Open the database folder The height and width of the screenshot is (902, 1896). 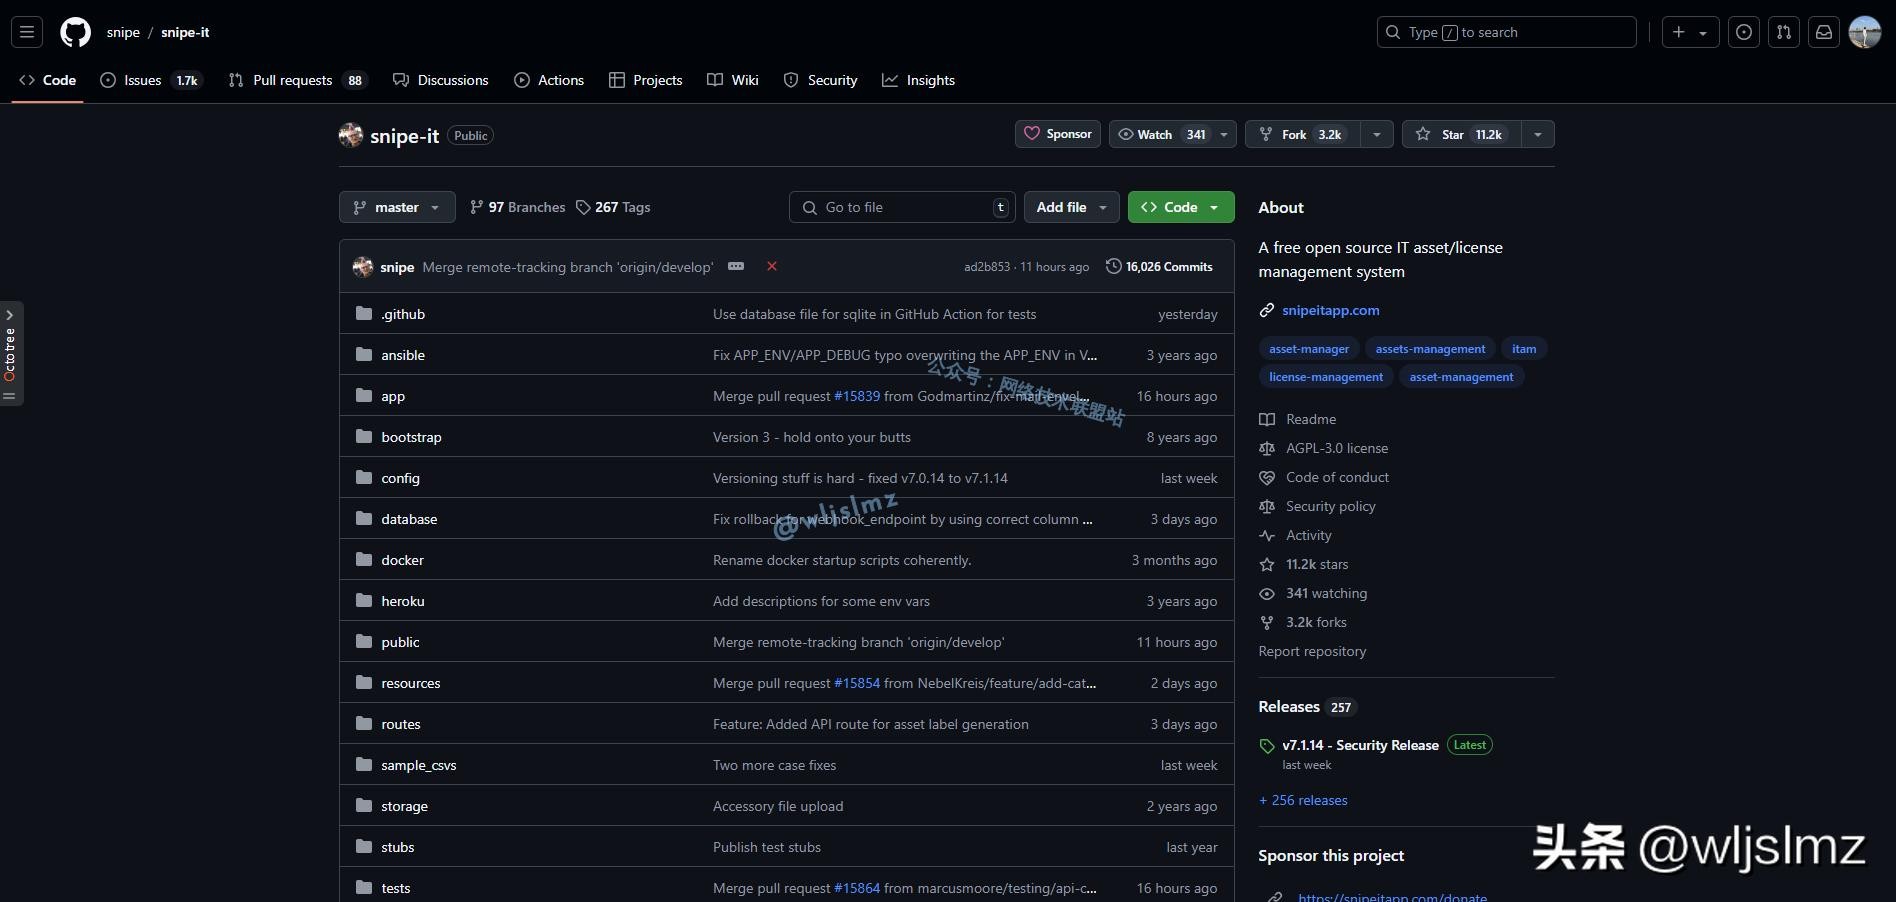point(409,519)
